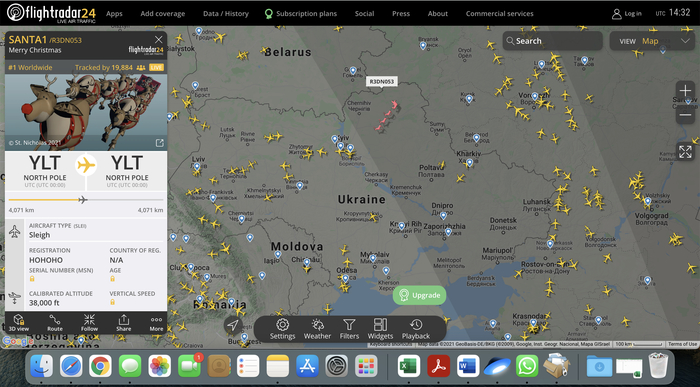Click inside the Search field

pos(553,41)
